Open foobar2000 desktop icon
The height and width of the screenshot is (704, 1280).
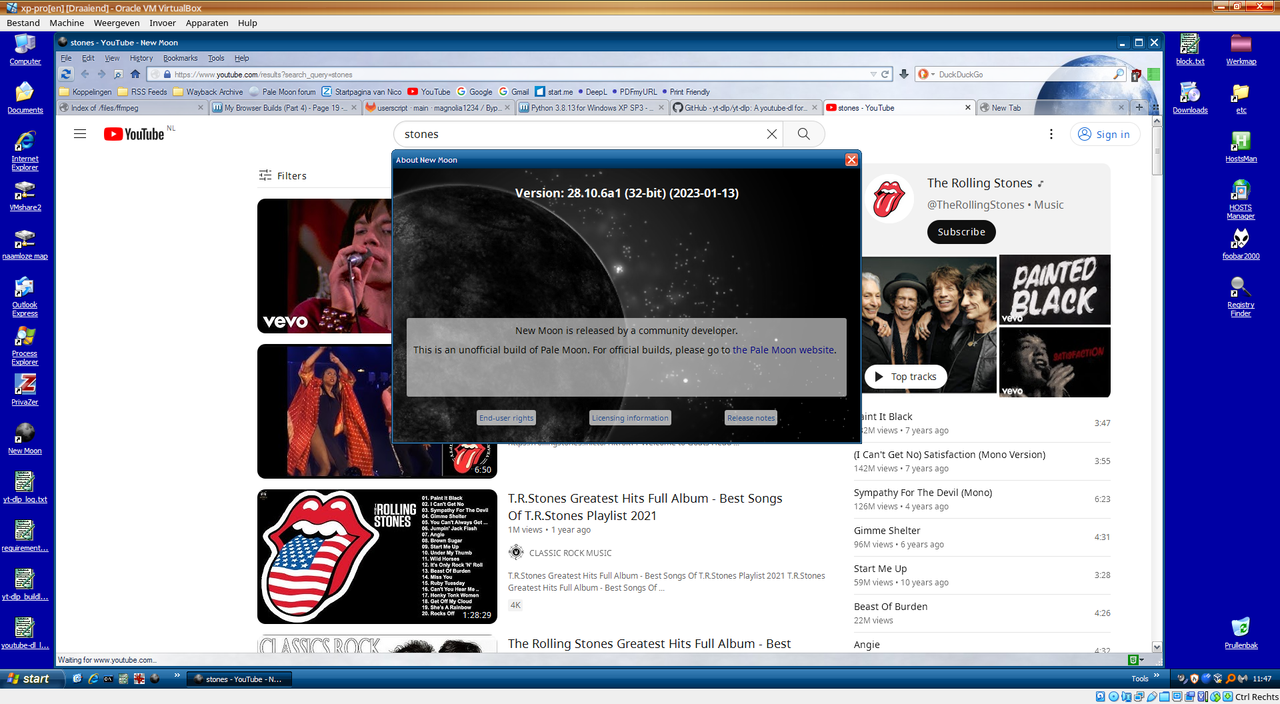pos(1241,243)
